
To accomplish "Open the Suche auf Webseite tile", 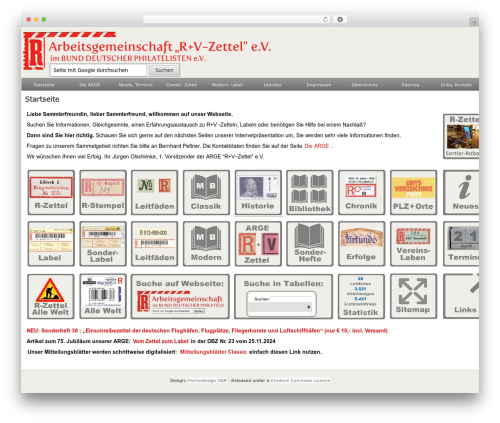I will (x=180, y=296).
